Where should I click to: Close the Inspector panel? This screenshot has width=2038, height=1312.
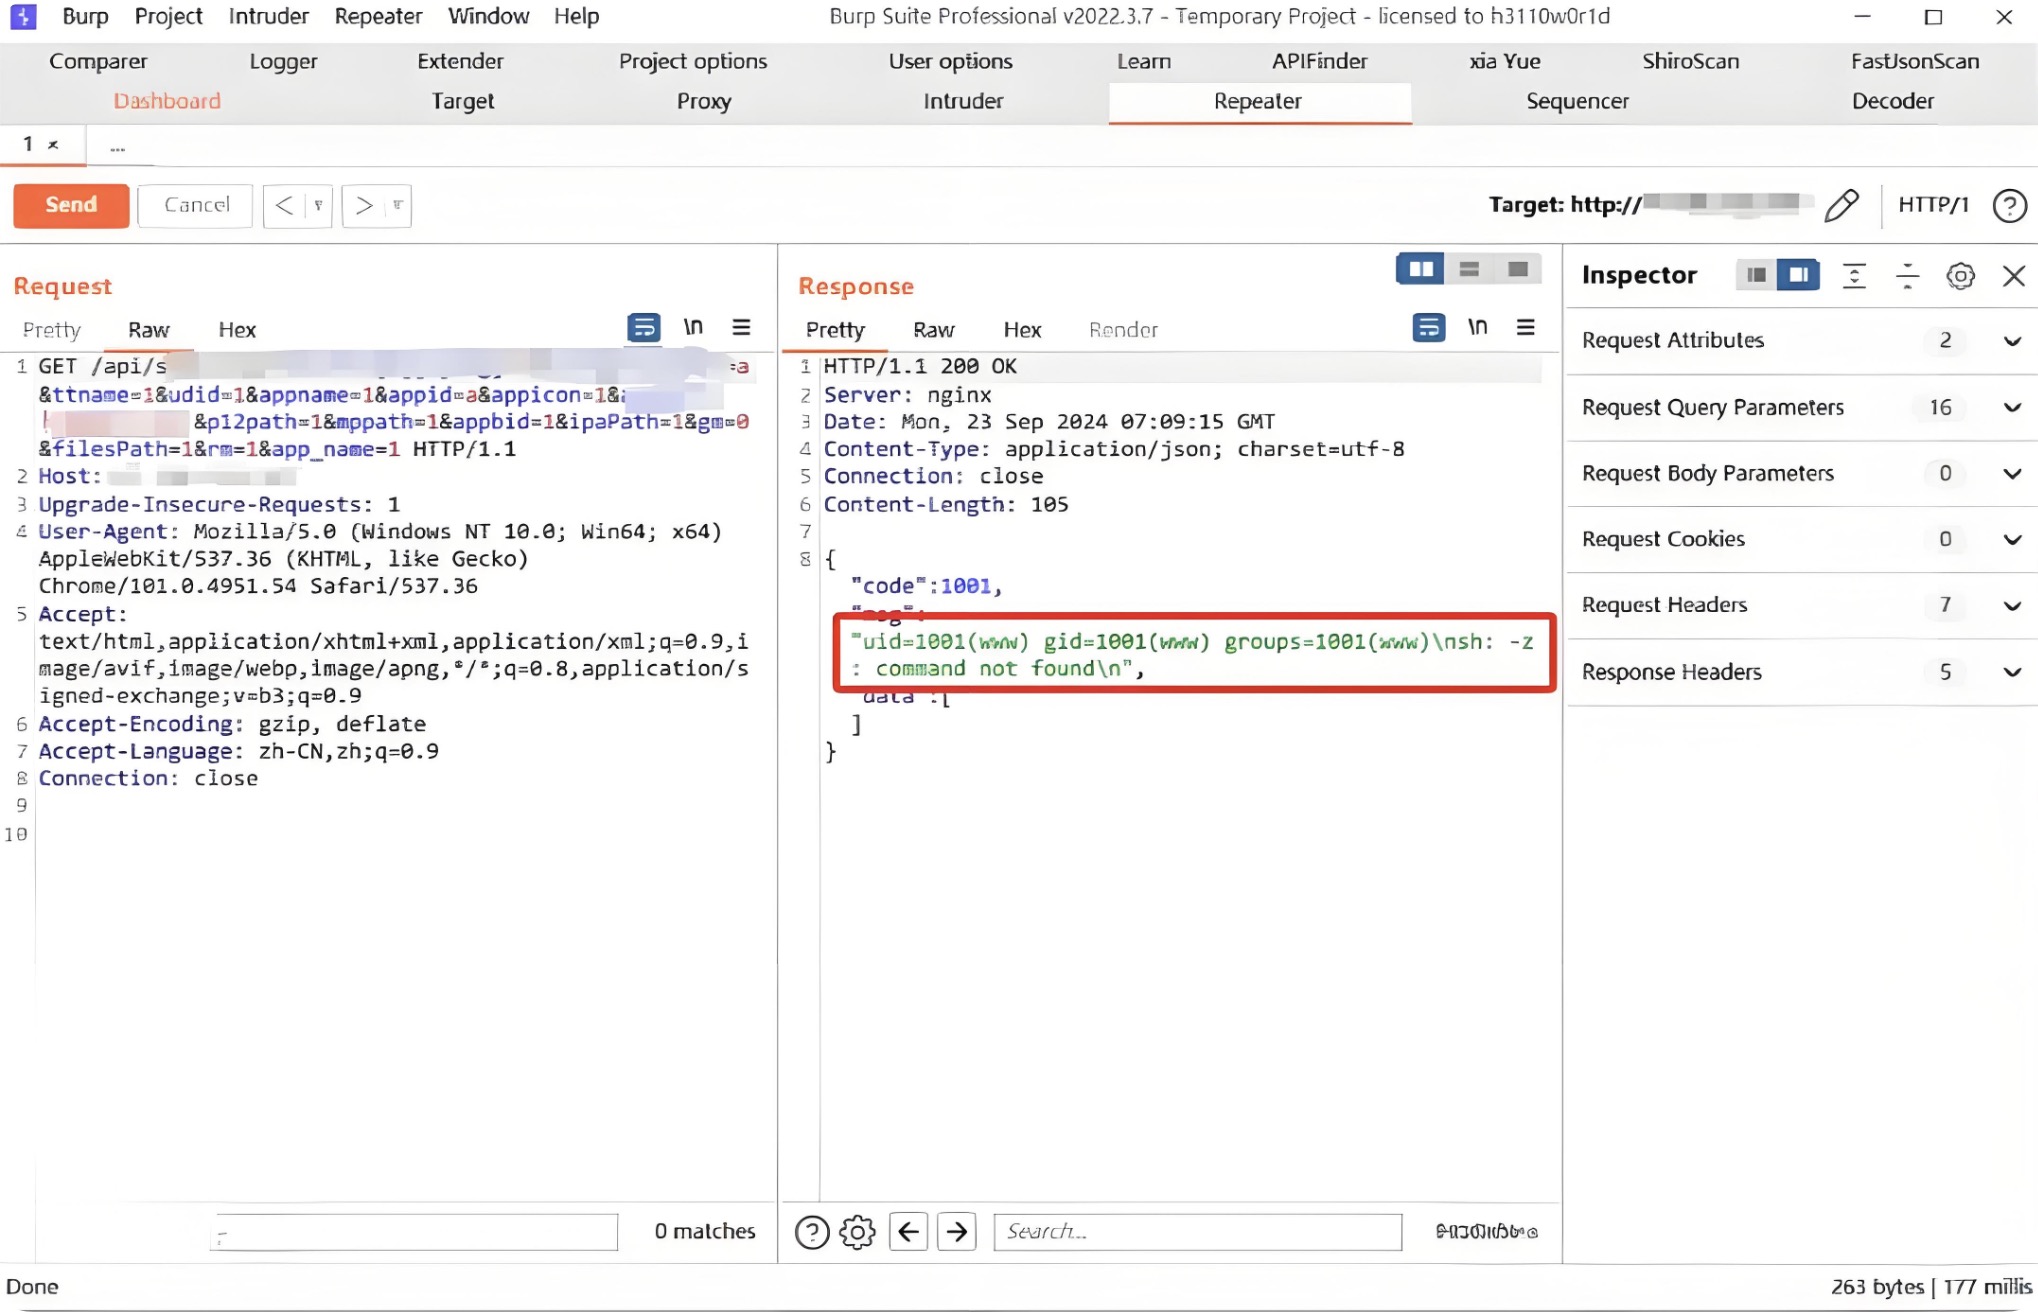click(x=2013, y=276)
